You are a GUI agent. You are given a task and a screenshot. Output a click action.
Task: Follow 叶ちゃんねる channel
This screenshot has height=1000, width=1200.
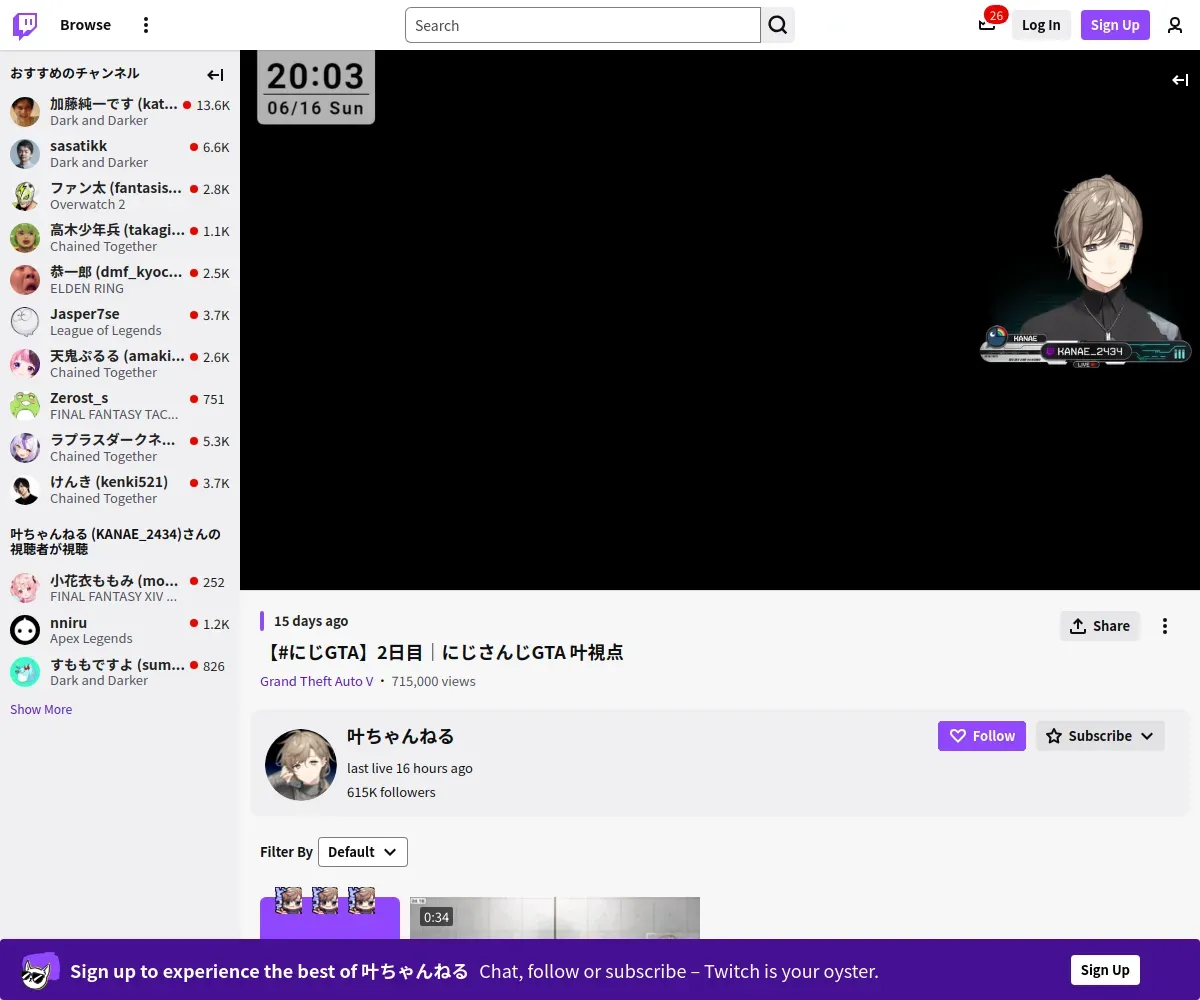tap(982, 736)
